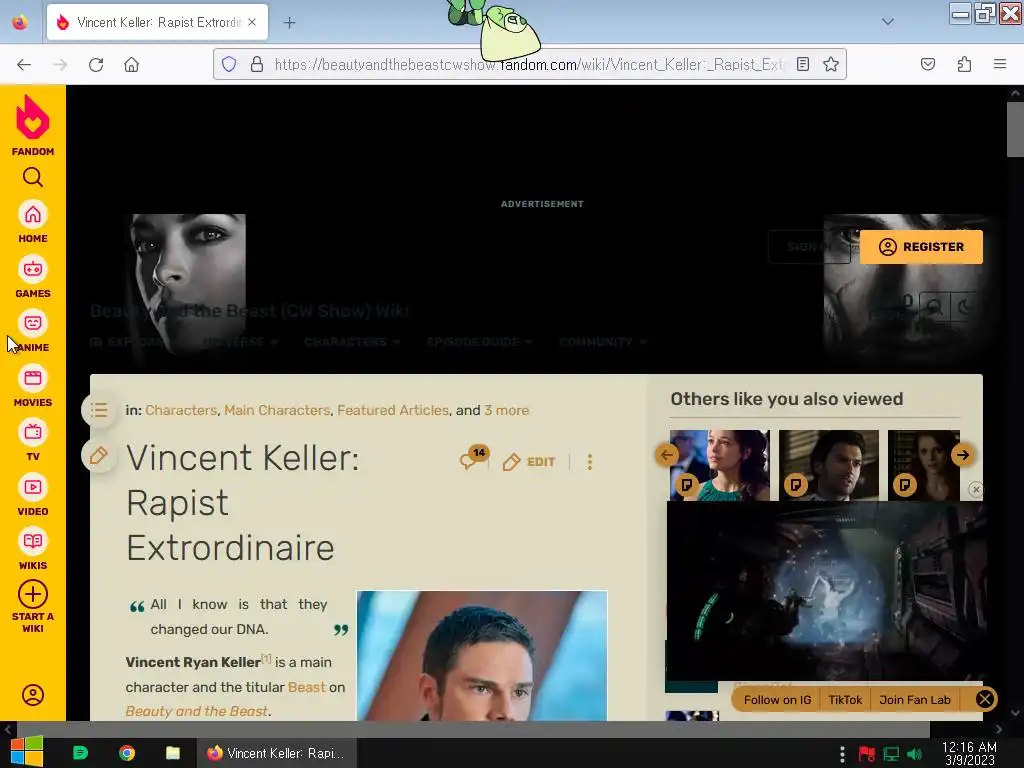1024x768 pixels.
Task: Open a new tab with plus
Action: click(x=289, y=22)
